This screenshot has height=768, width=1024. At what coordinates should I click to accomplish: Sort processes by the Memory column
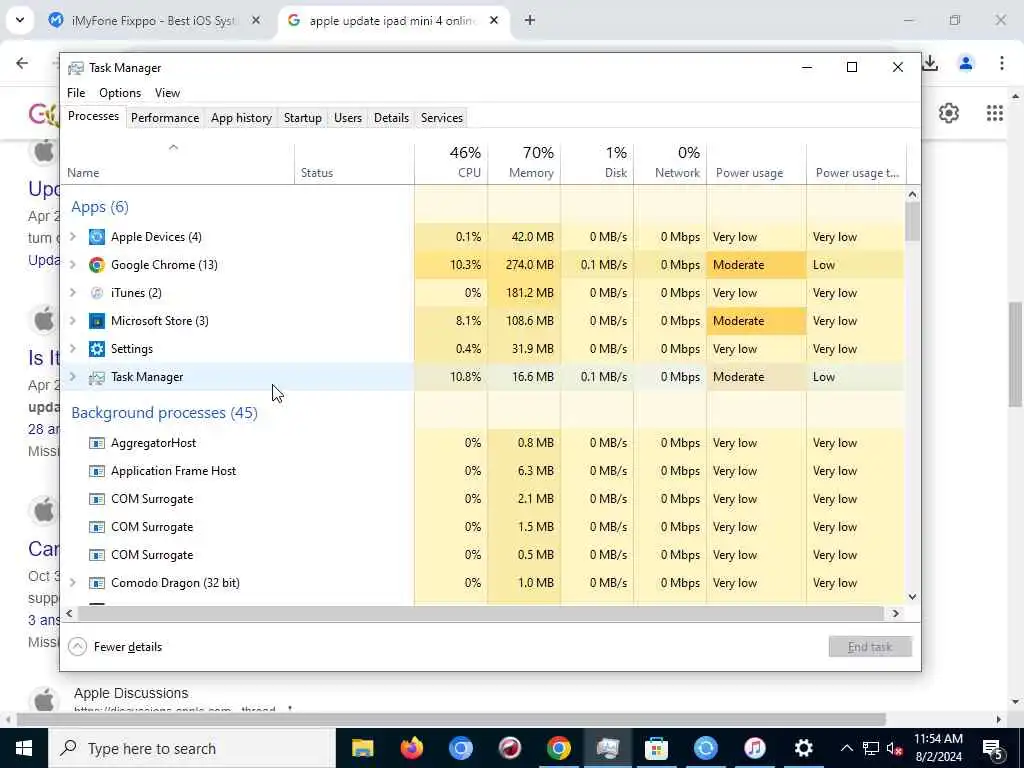point(524,163)
